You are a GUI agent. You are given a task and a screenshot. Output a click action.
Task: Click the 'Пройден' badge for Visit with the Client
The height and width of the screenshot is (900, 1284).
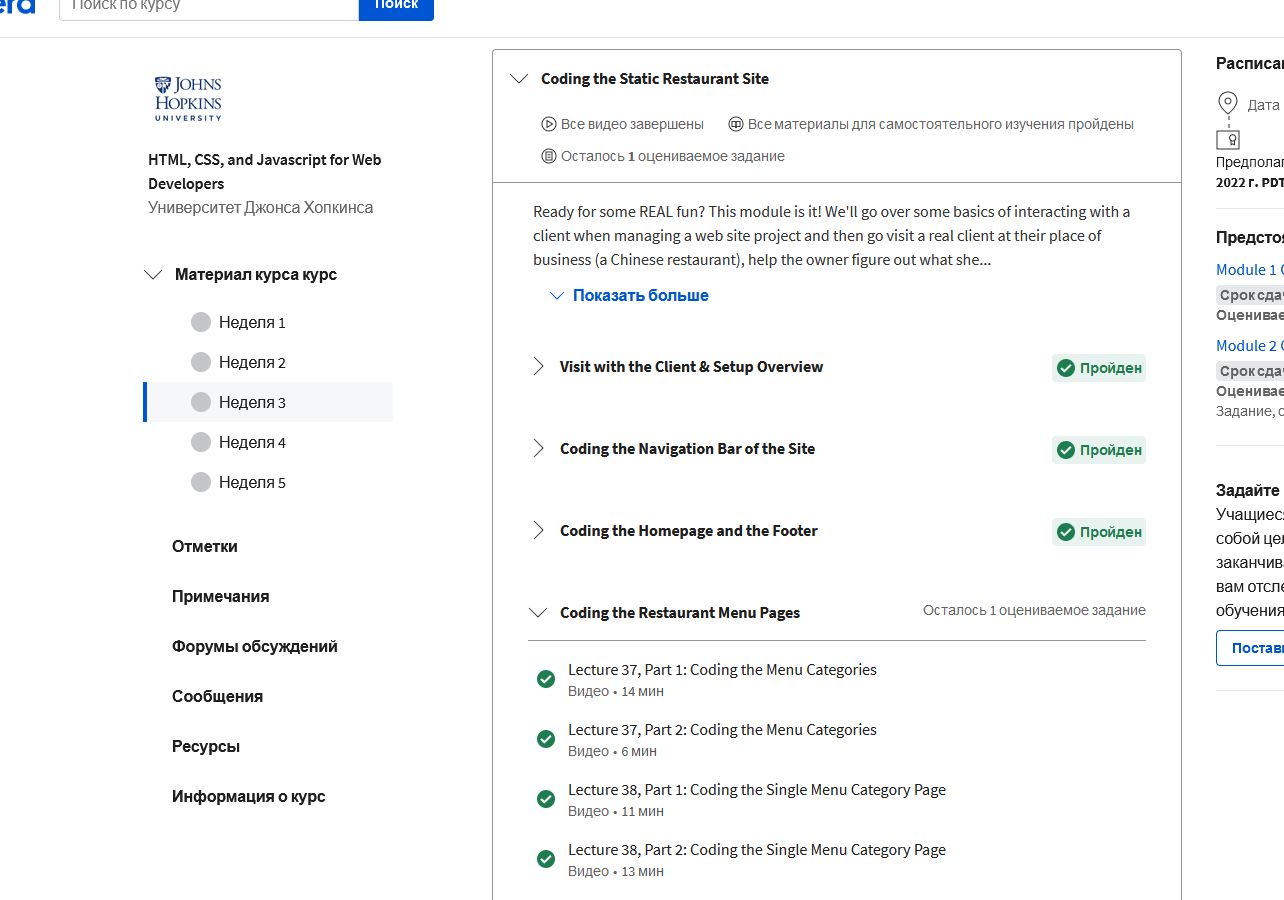[x=1099, y=368]
